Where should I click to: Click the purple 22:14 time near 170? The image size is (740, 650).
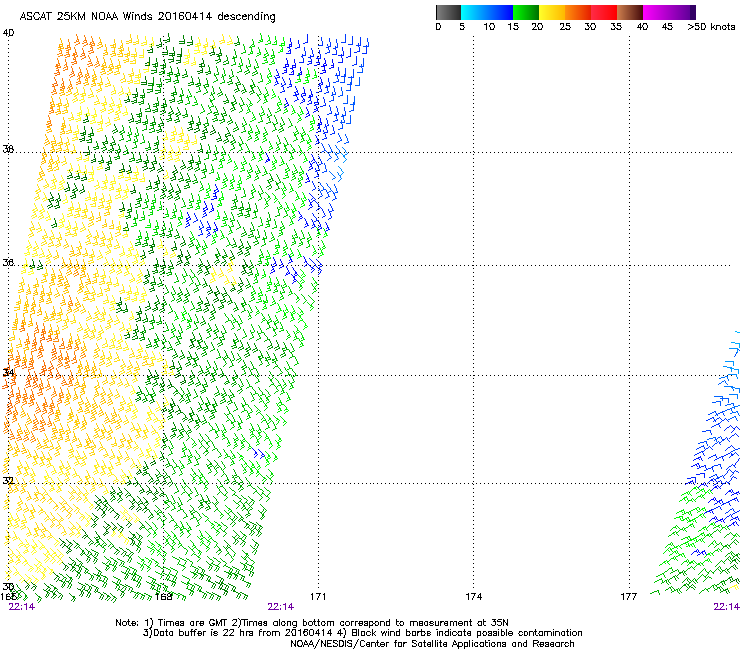280,607
